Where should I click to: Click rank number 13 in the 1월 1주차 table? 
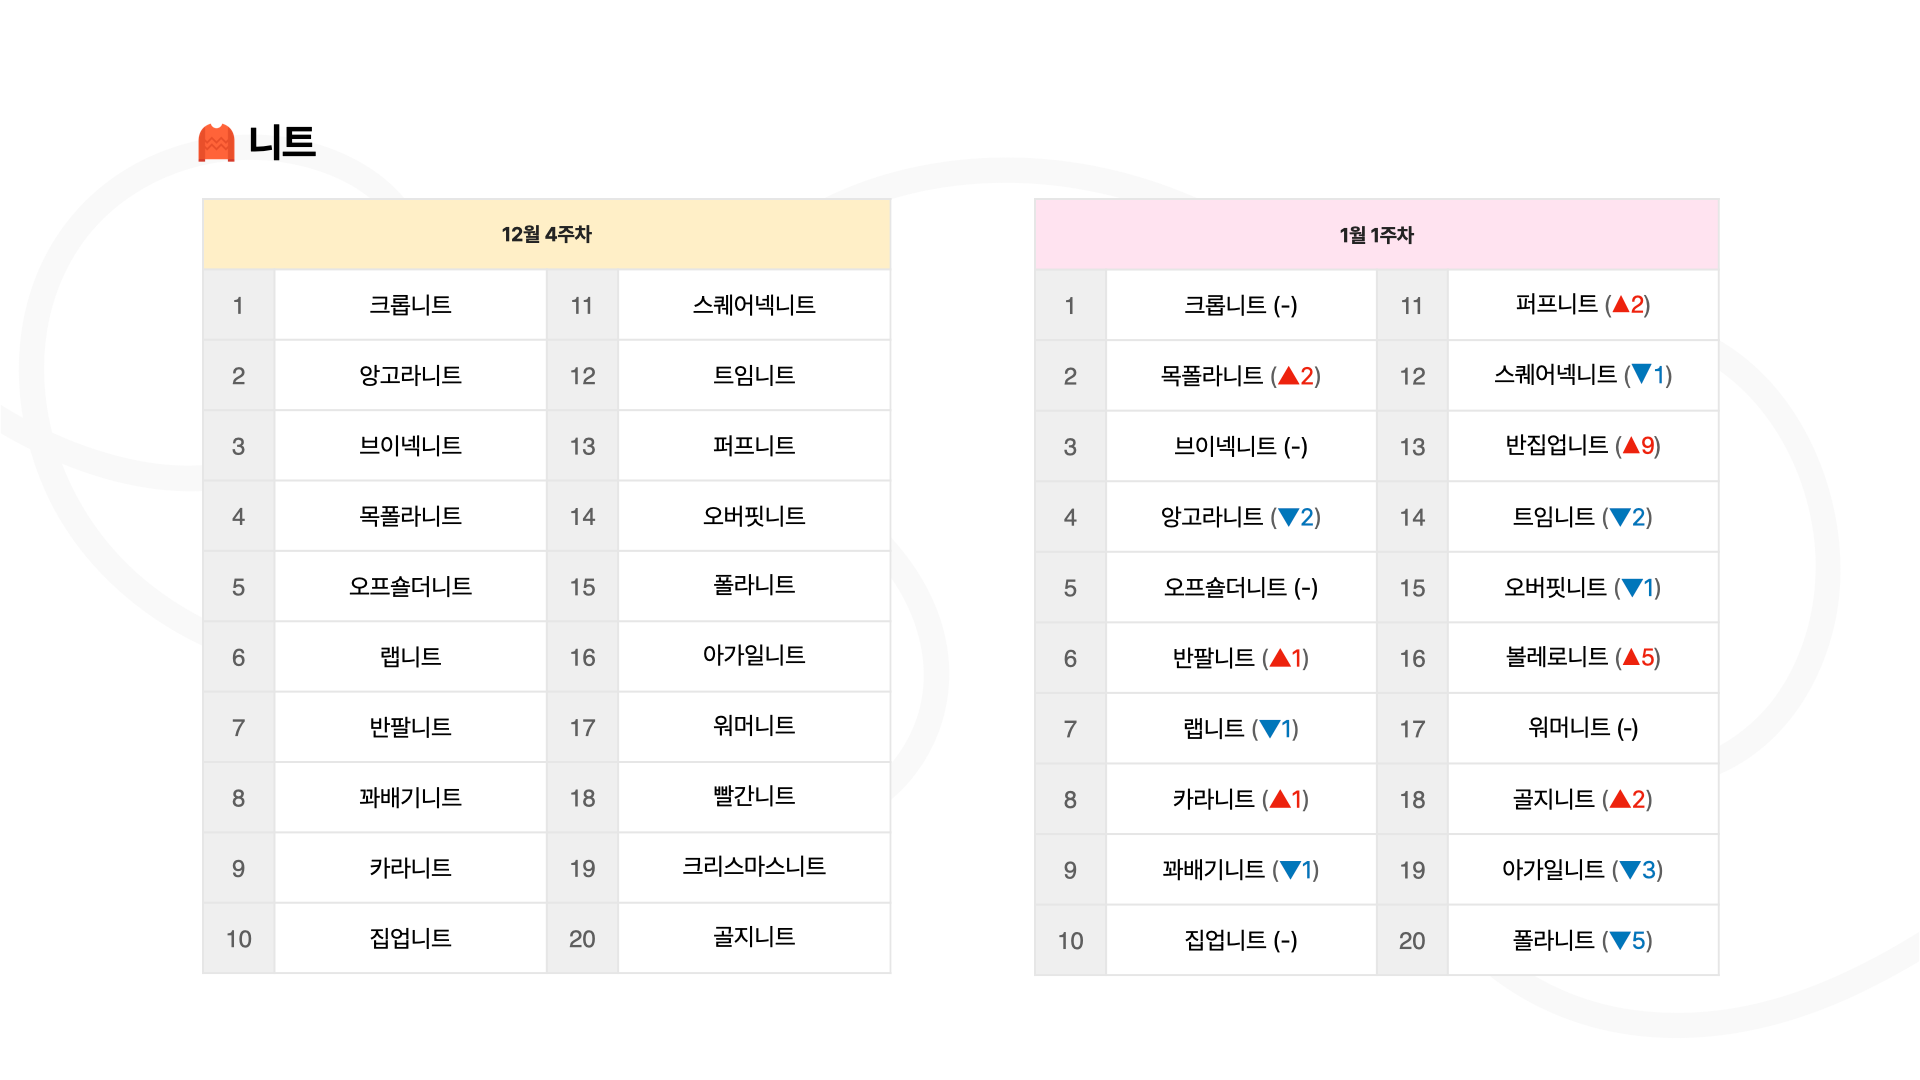(x=1412, y=447)
